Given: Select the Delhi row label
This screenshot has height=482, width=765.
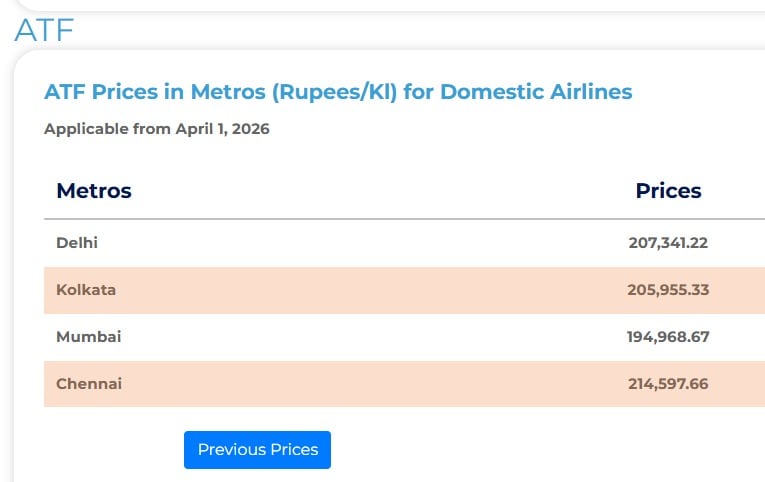Looking at the screenshot, I should point(77,242).
